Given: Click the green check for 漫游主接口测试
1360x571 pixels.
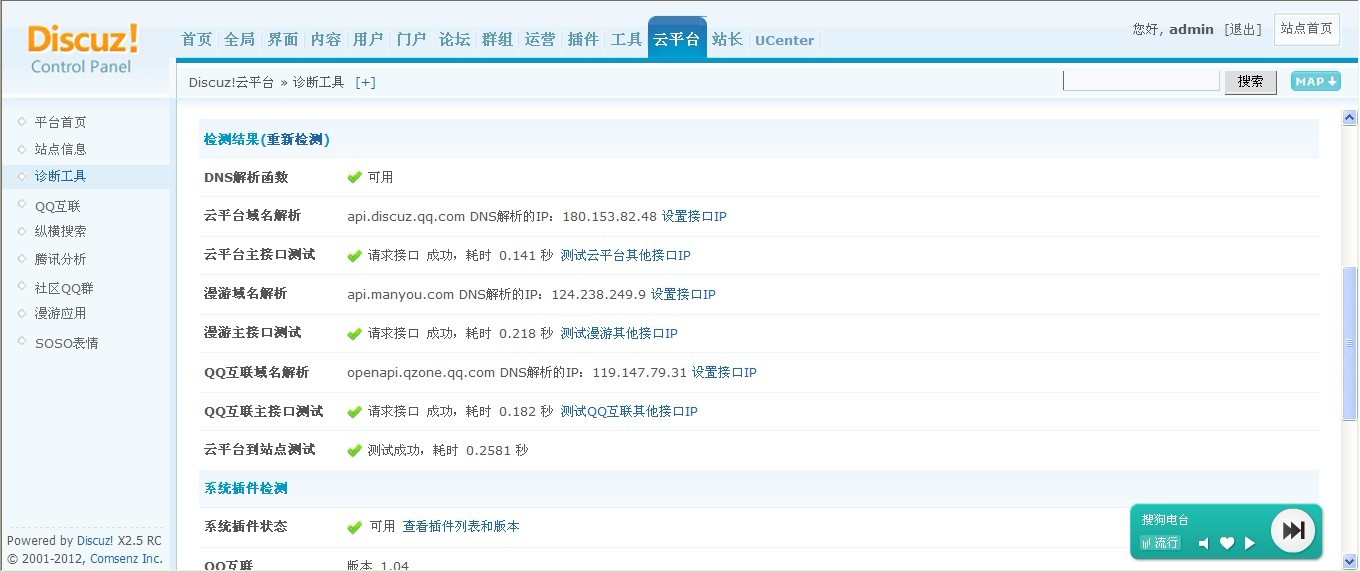Looking at the screenshot, I should (354, 333).
